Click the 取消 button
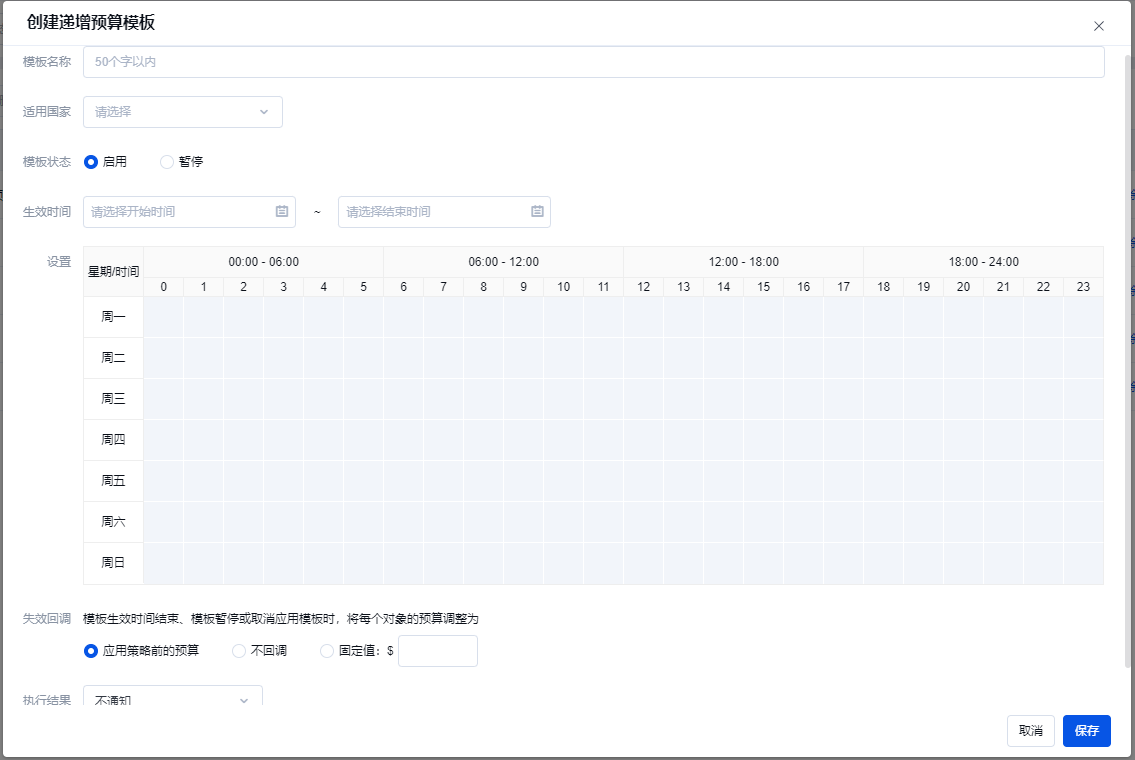The image size is (1135, 760). [x=1030, y=731]
